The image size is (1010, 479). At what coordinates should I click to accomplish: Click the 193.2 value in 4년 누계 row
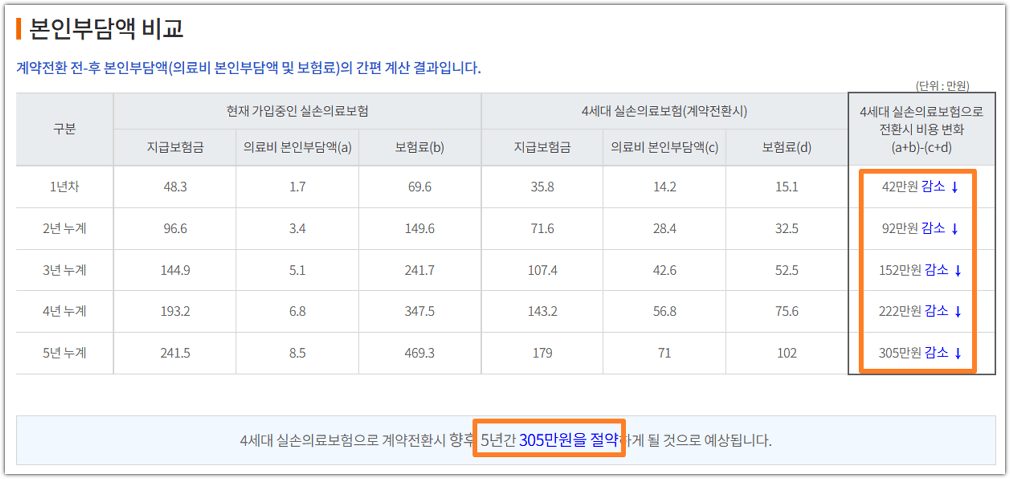pyautogui.click(x=175, y=312)
